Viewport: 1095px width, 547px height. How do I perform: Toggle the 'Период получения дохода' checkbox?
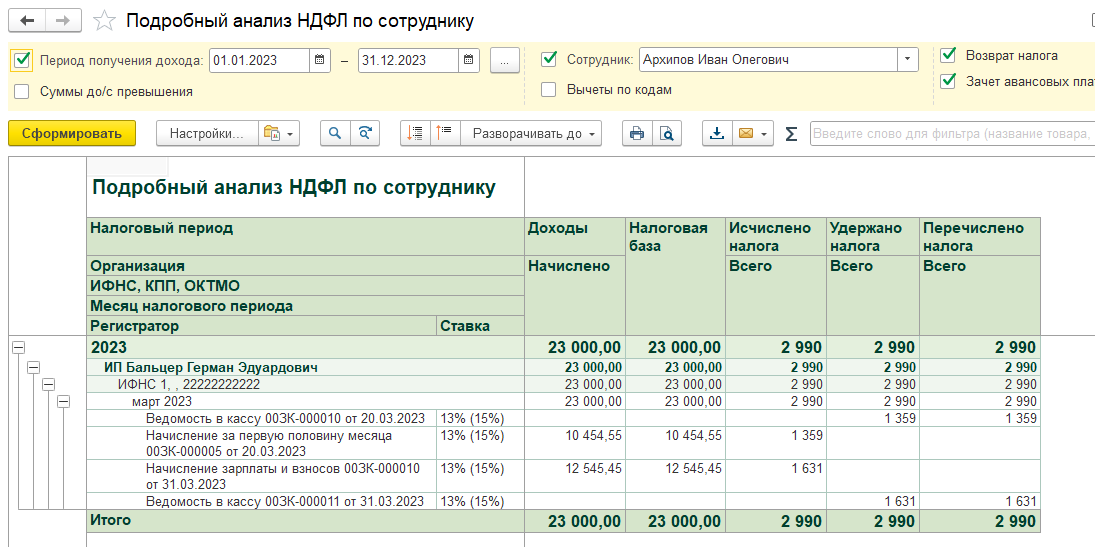22,60
